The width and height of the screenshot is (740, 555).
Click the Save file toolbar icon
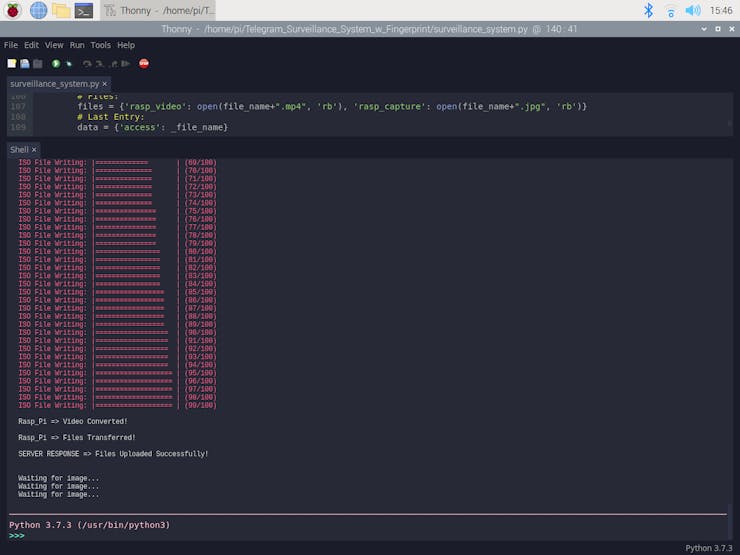tap(37, 64)
